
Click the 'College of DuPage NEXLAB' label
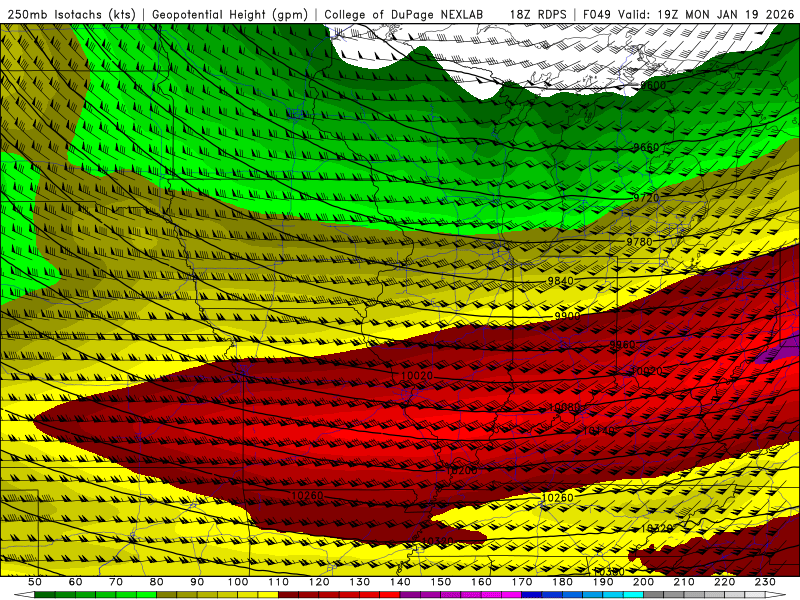[403, 15]
